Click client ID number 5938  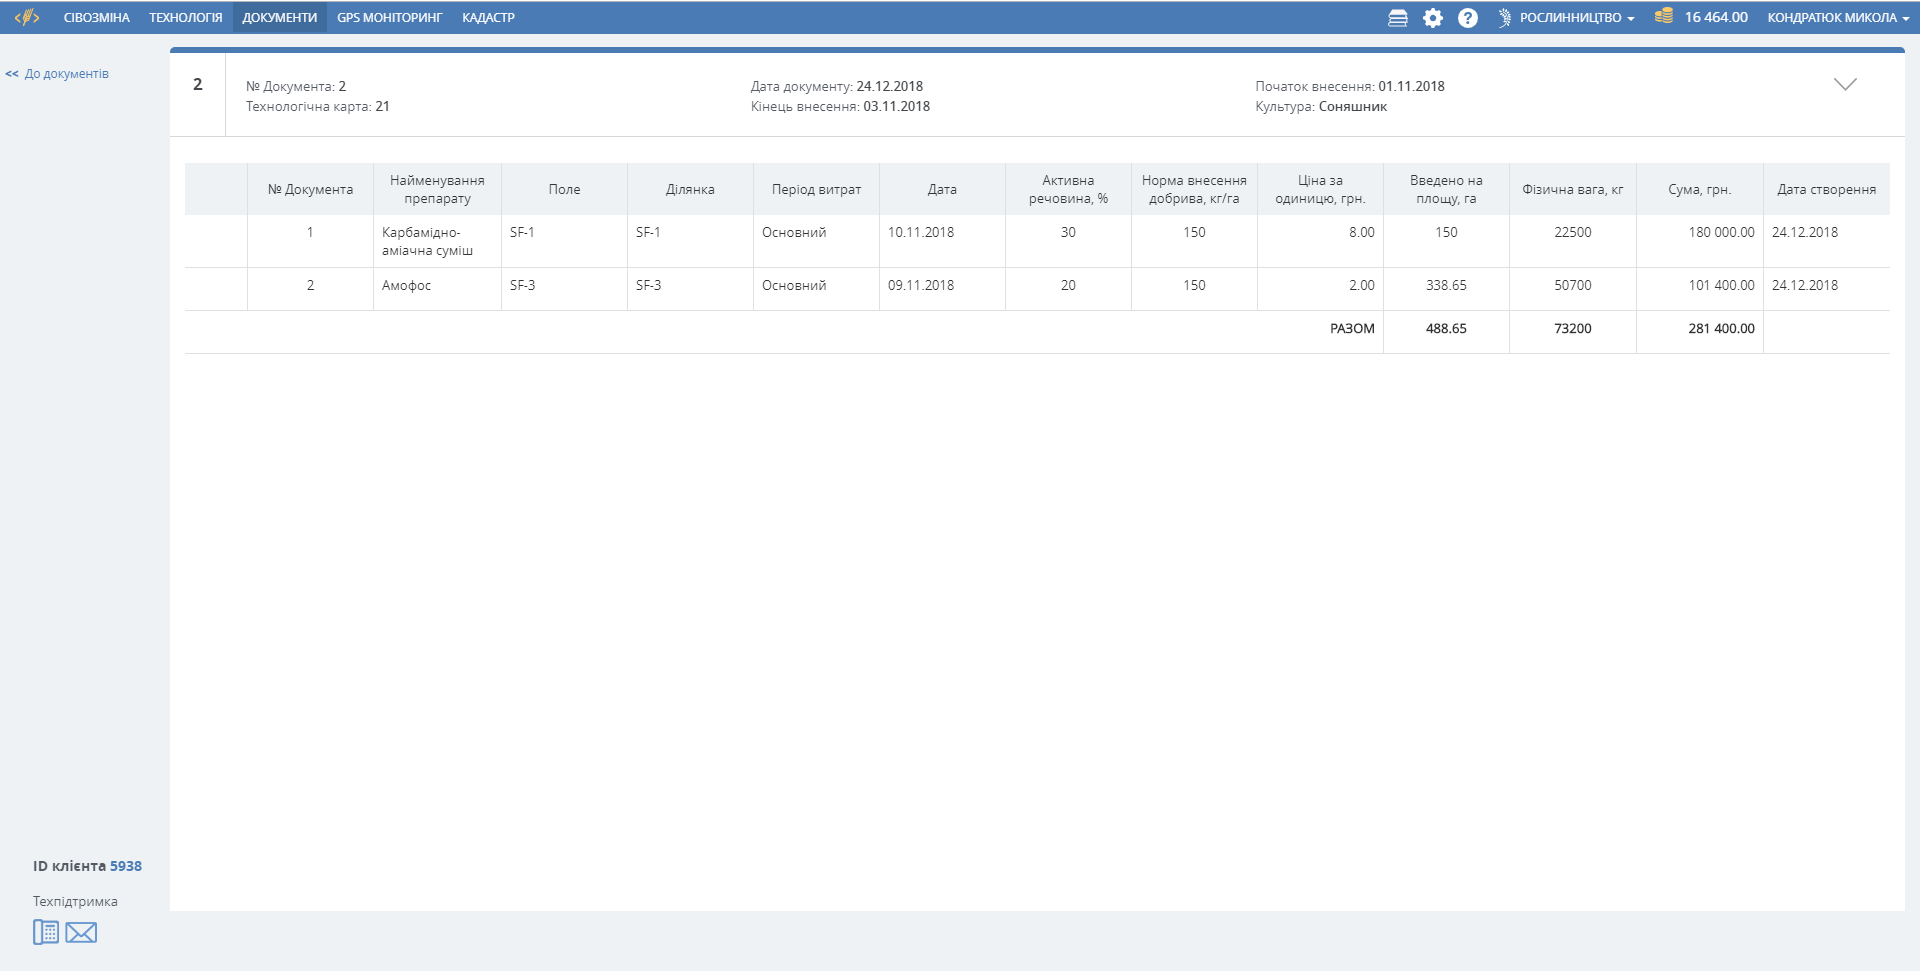tap(126, 866)
